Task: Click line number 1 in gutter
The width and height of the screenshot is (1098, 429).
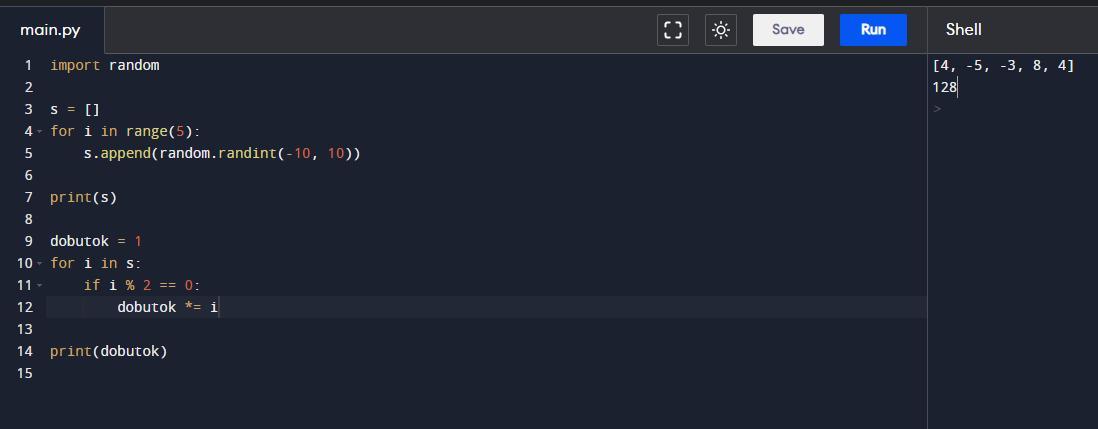Action: (x=28, y=66)
